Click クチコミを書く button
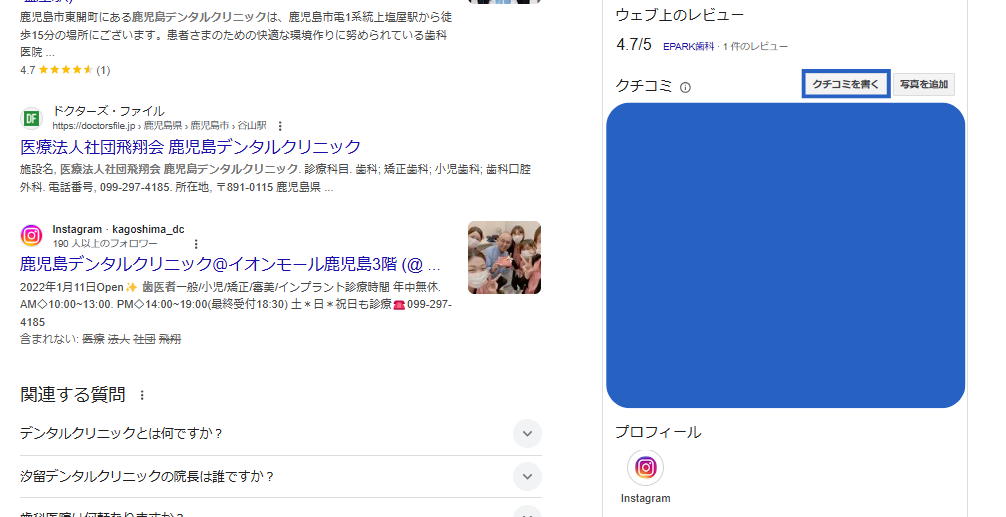 click(x=846, y=84)
